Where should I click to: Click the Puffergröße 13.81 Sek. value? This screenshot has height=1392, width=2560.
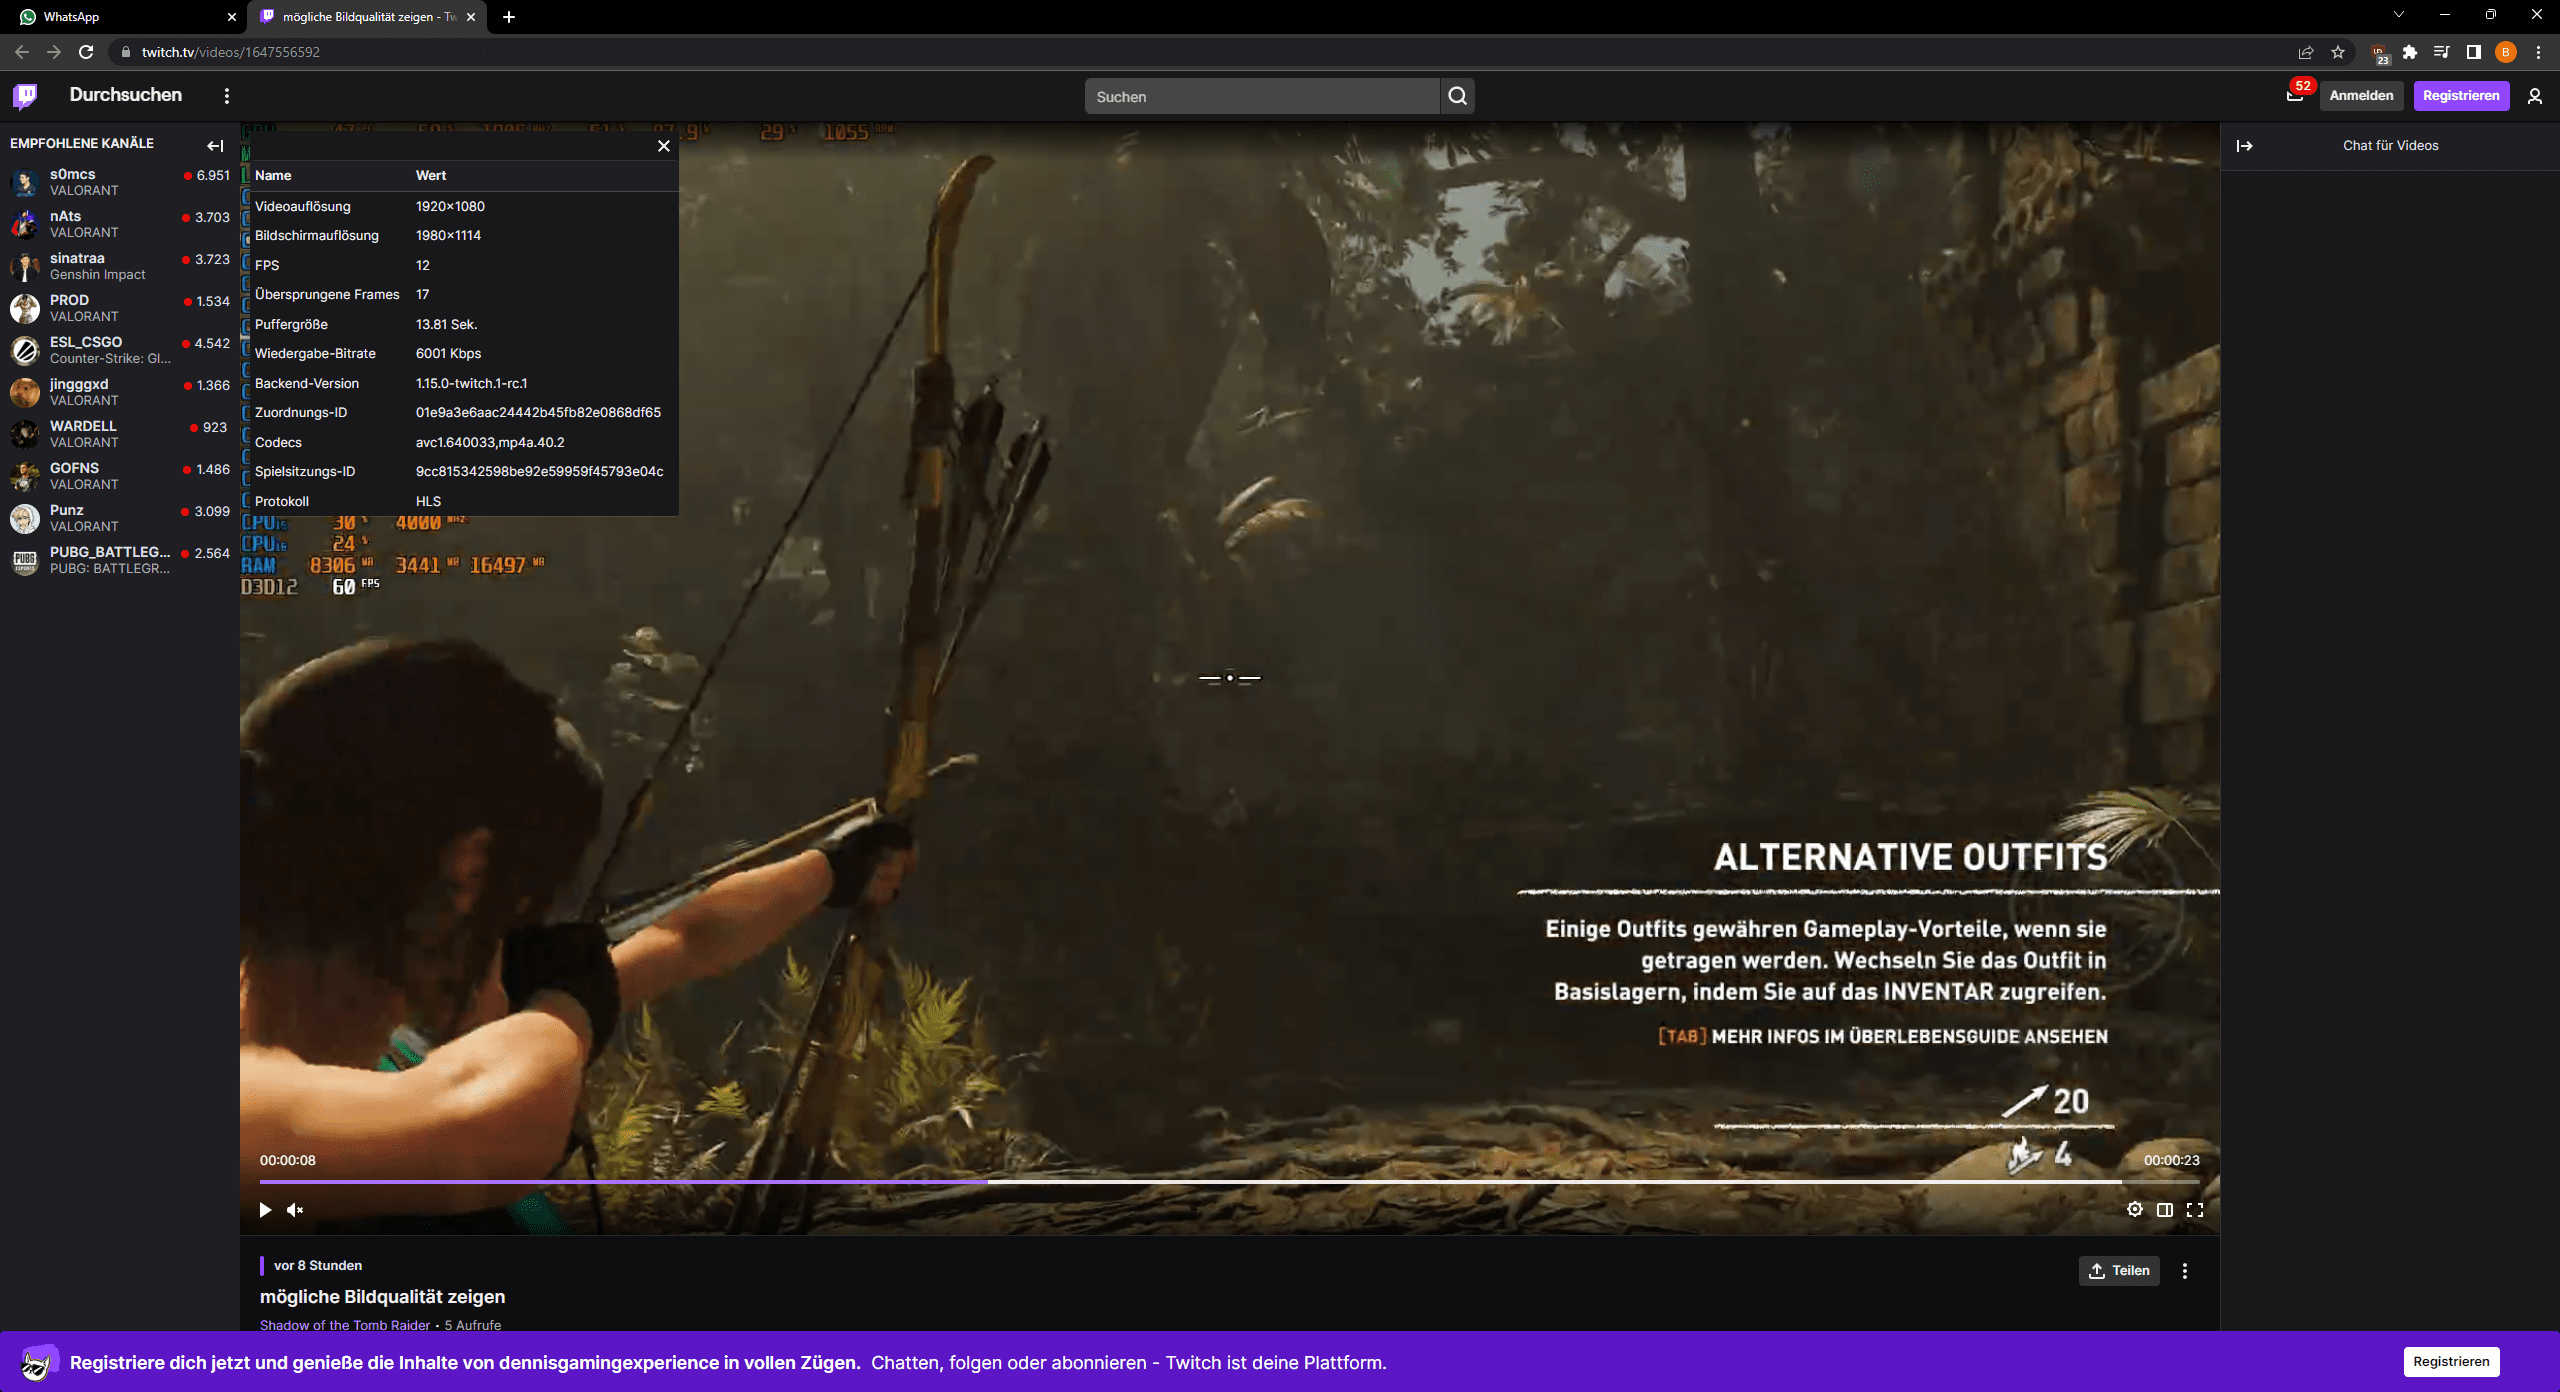446,324
